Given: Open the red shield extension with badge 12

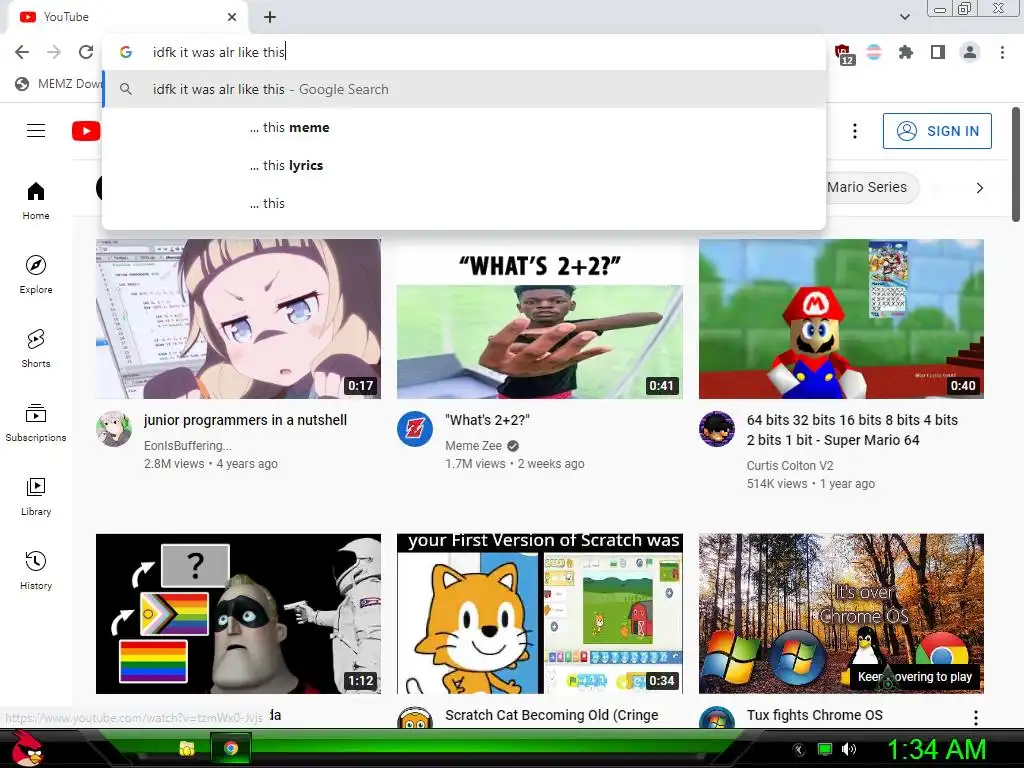Looking at the screenshot, I should (843, 54).
